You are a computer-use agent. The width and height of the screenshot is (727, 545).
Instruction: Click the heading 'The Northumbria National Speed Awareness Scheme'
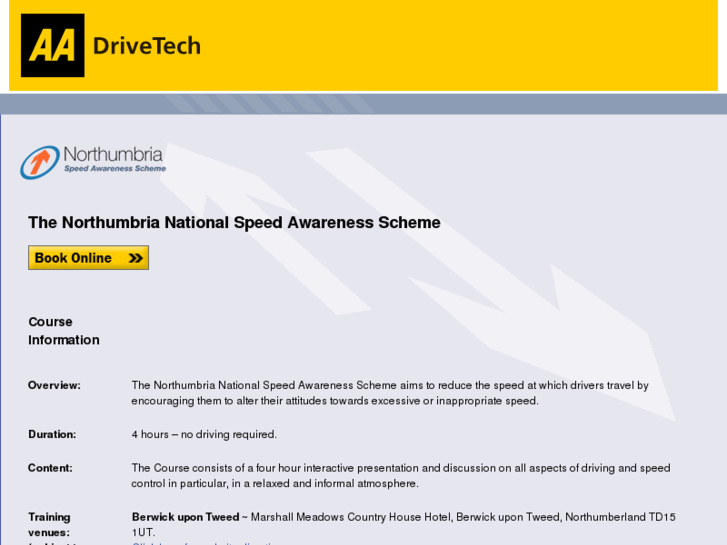234,222
